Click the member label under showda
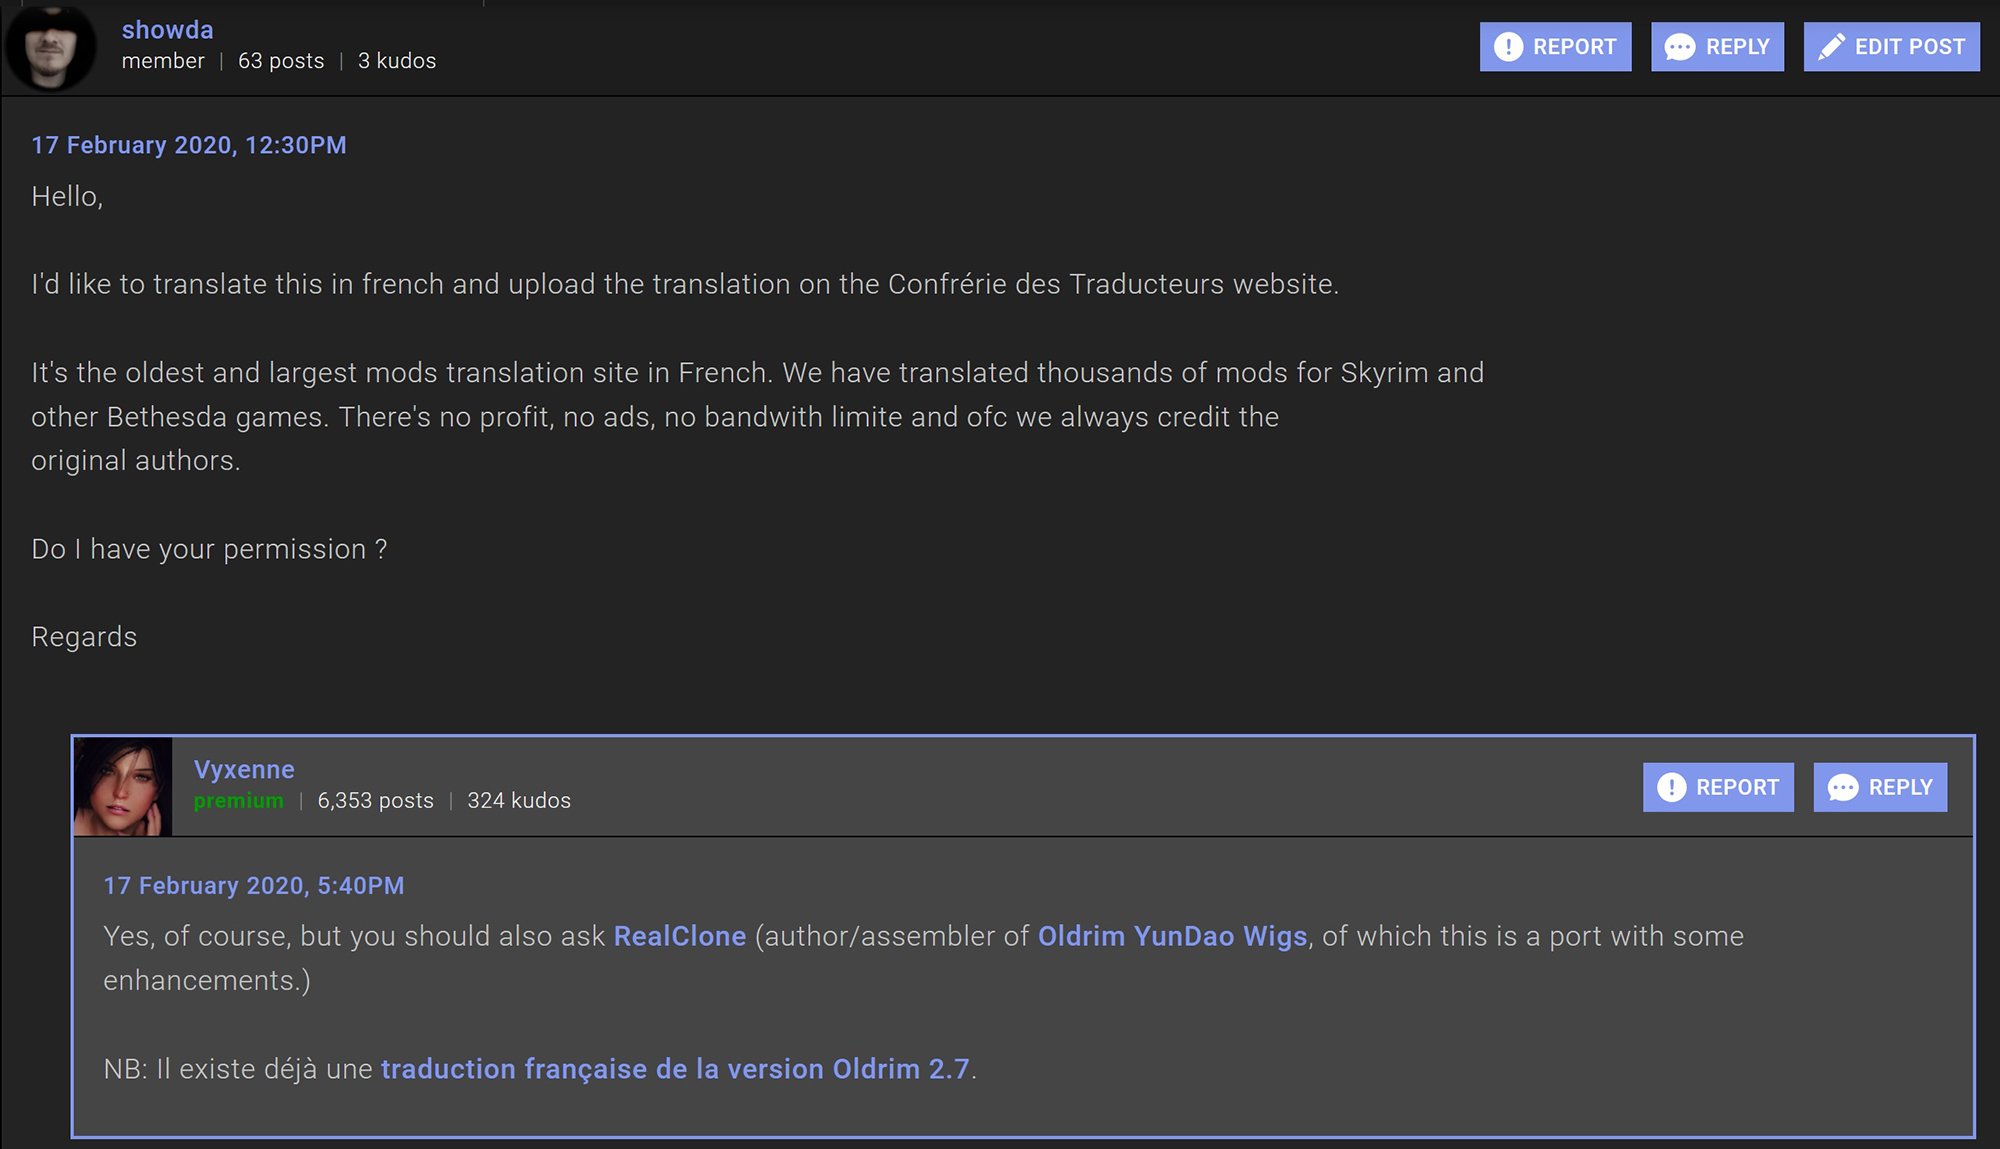 [163, 61]
